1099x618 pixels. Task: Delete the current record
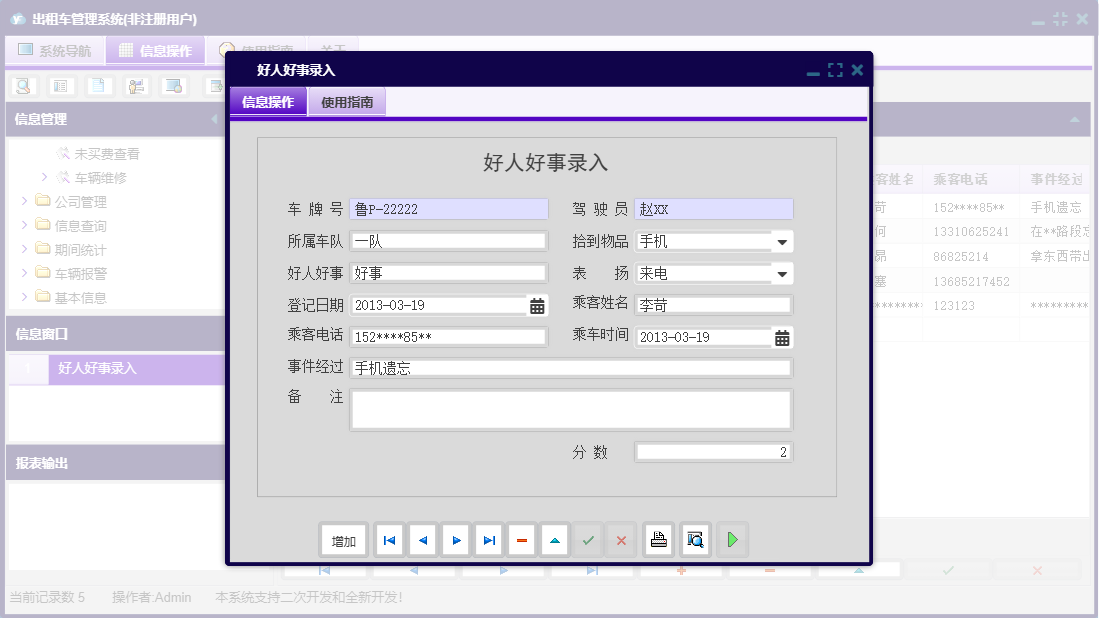click(521, 539)
